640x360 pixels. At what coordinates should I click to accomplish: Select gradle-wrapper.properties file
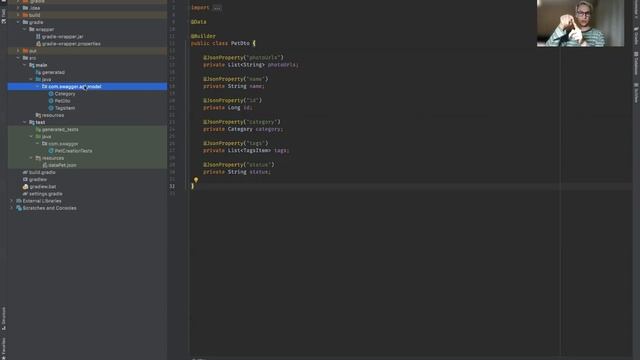point(71,44)
